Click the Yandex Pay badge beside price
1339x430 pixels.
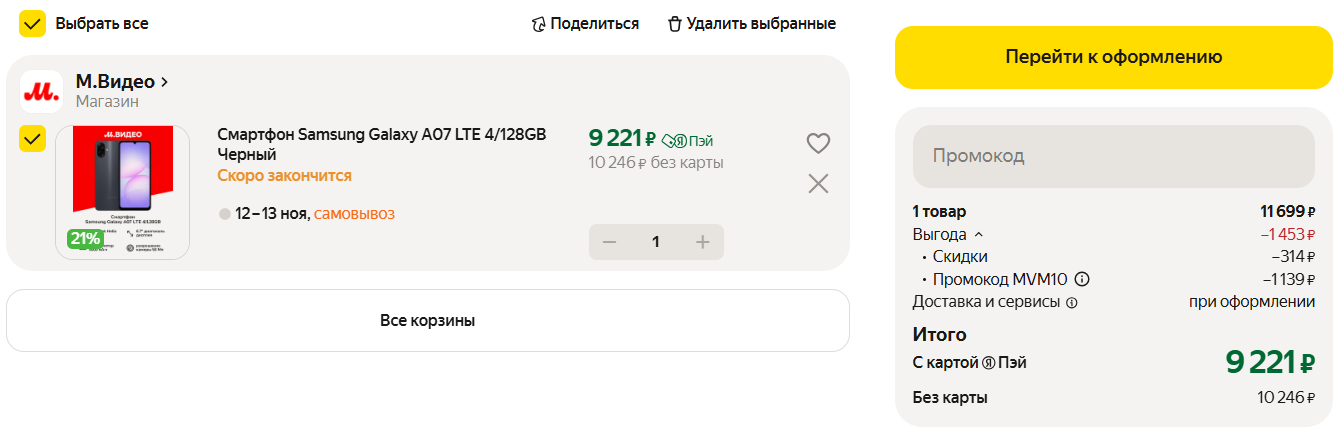coord(688,141)
